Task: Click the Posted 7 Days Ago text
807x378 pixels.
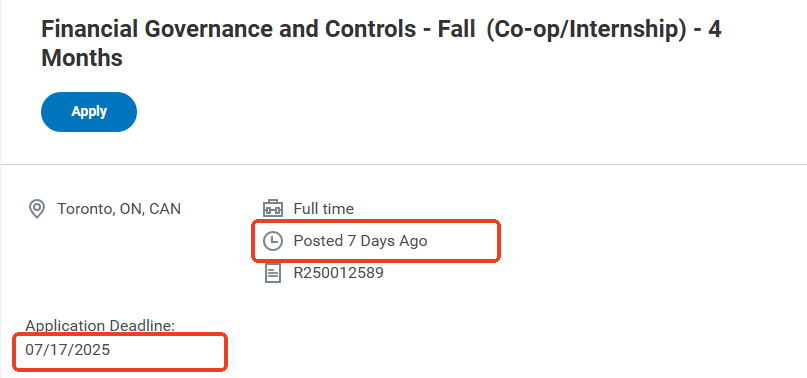Action: 360,240
